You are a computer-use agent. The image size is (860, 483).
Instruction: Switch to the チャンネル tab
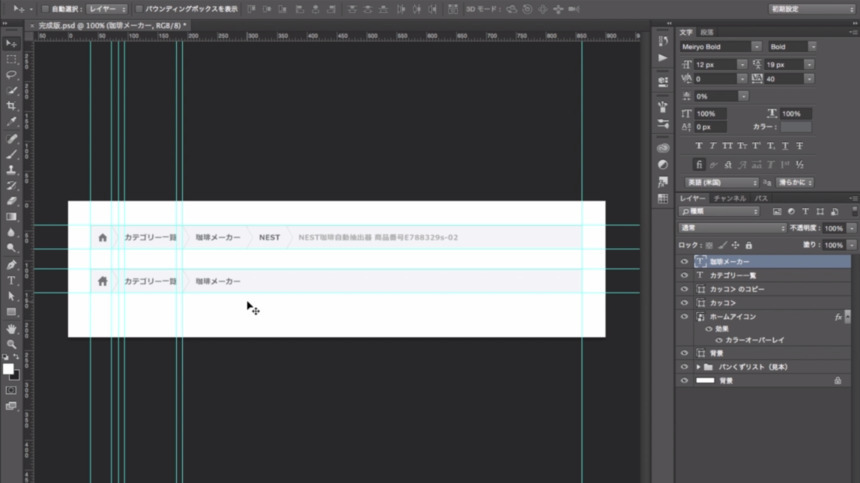click(x=730, y=198)
